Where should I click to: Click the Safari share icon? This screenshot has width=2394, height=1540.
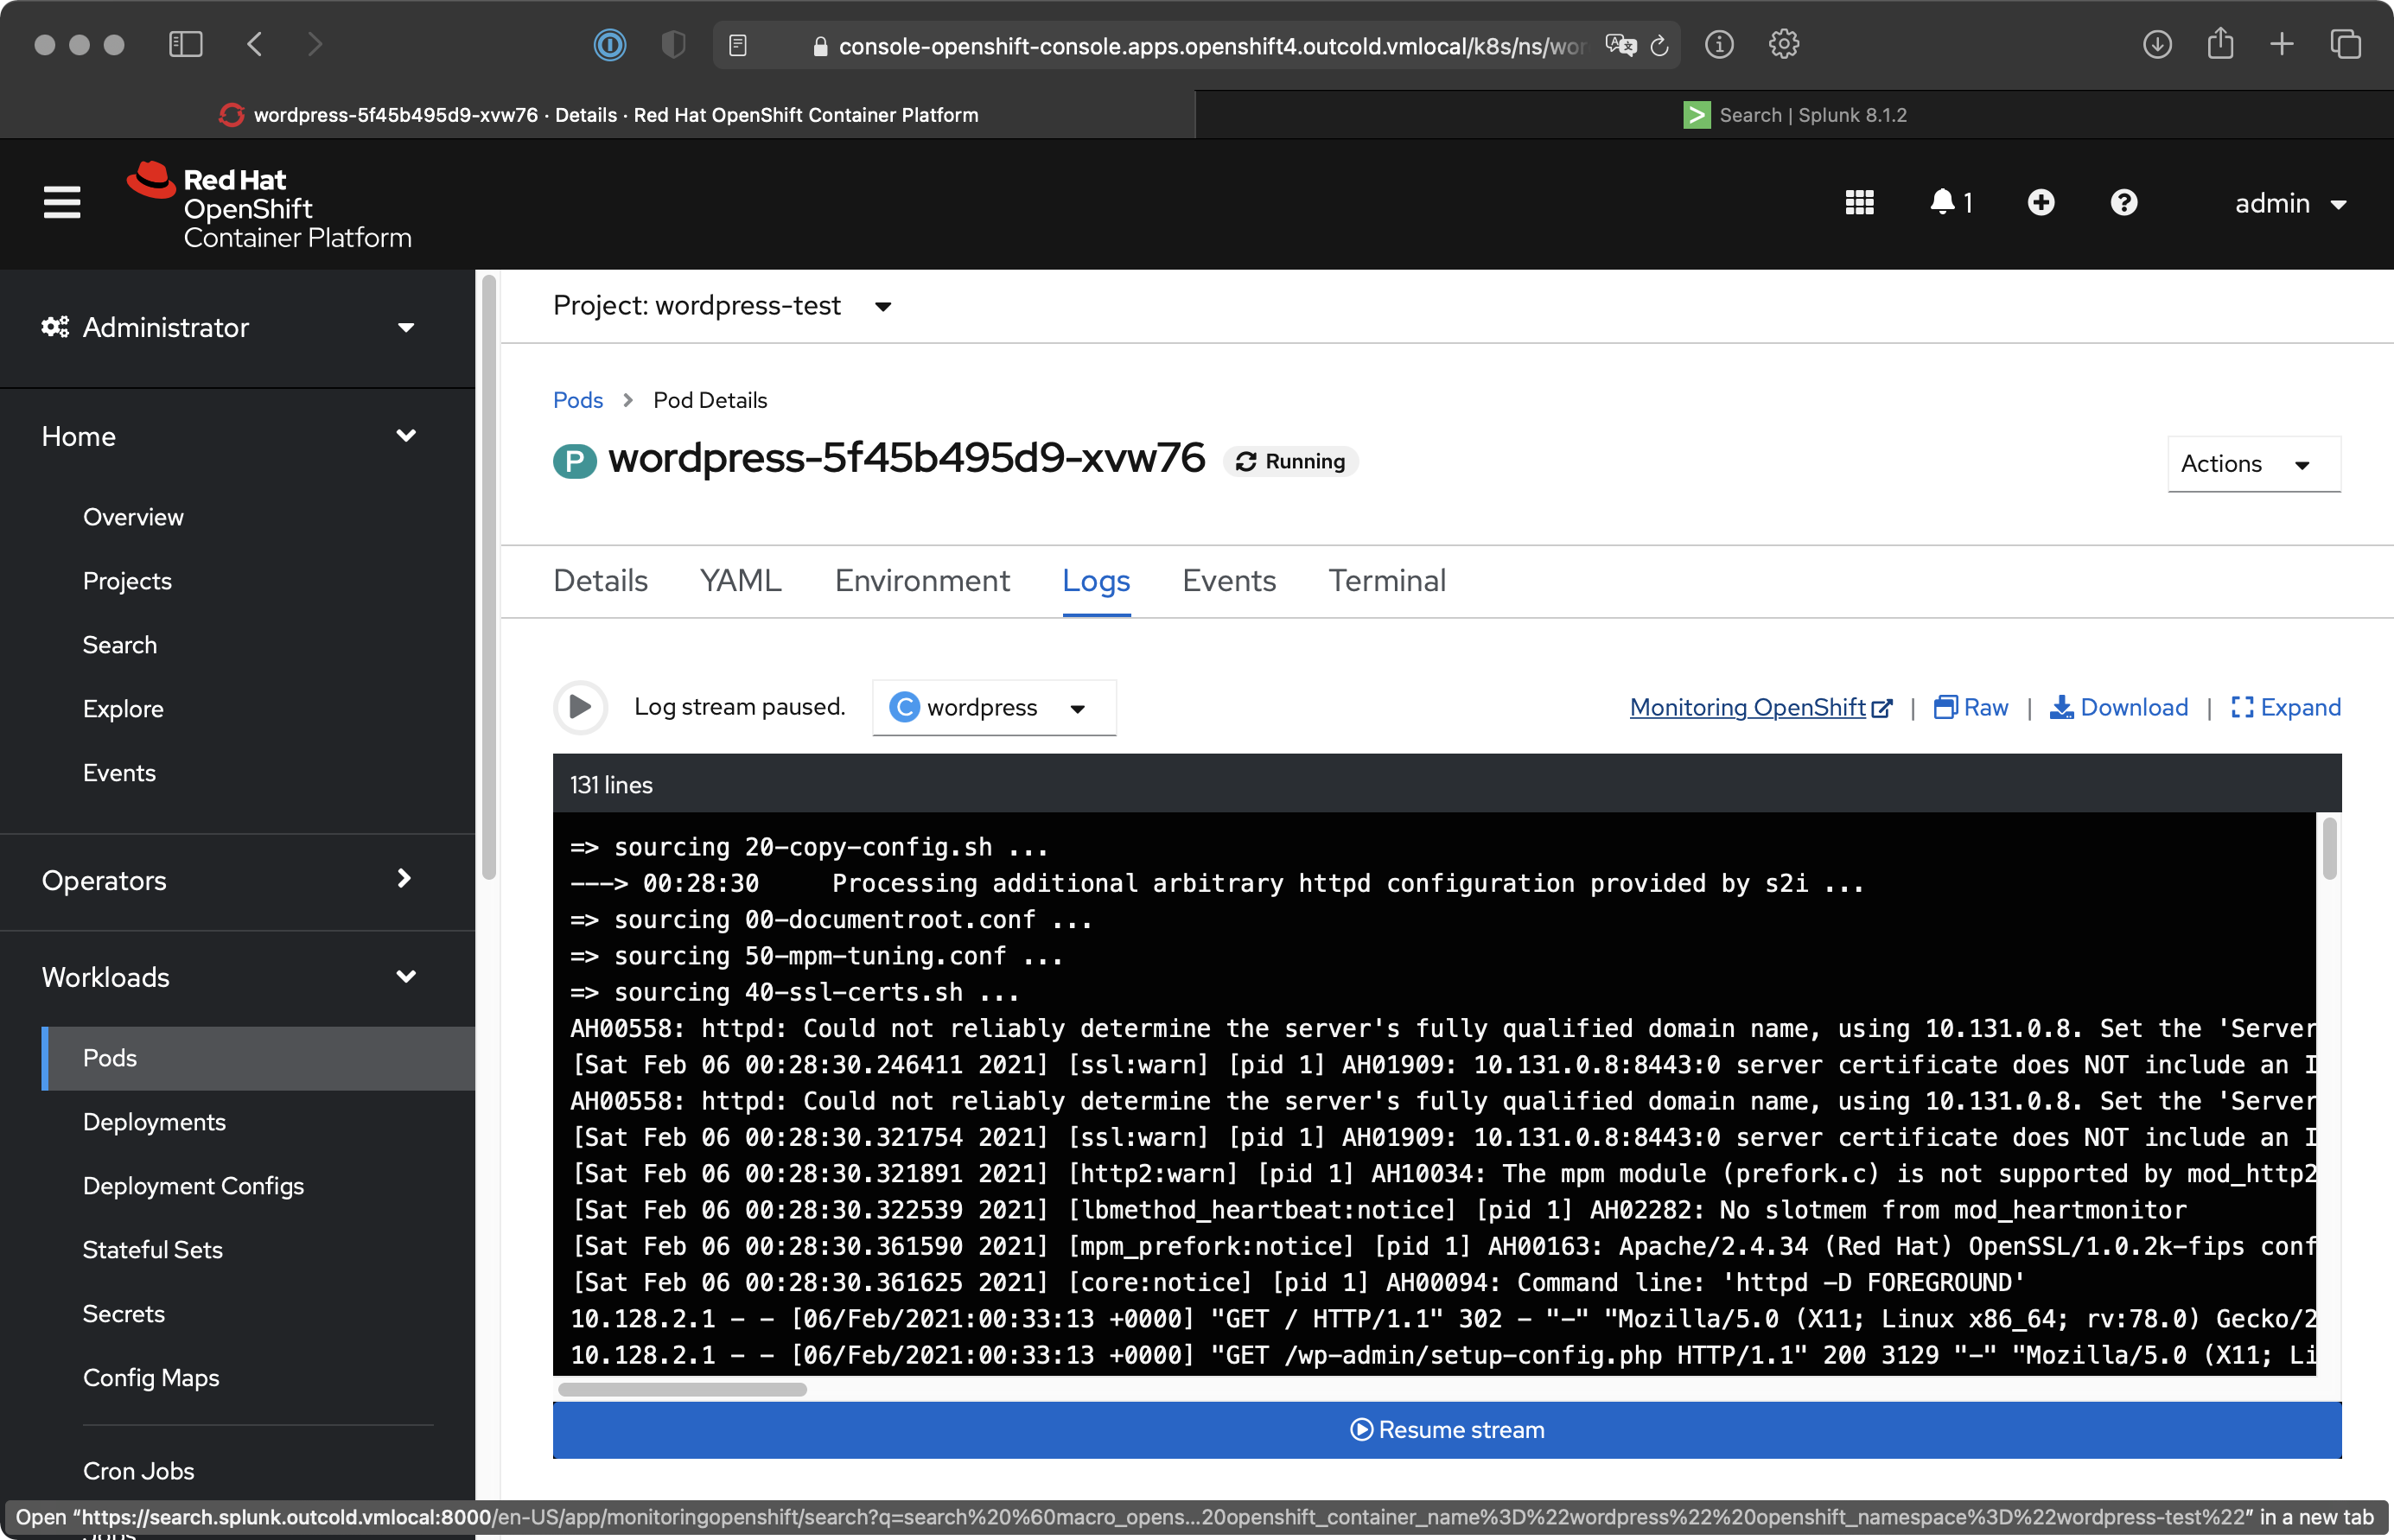click(2220, 43)
